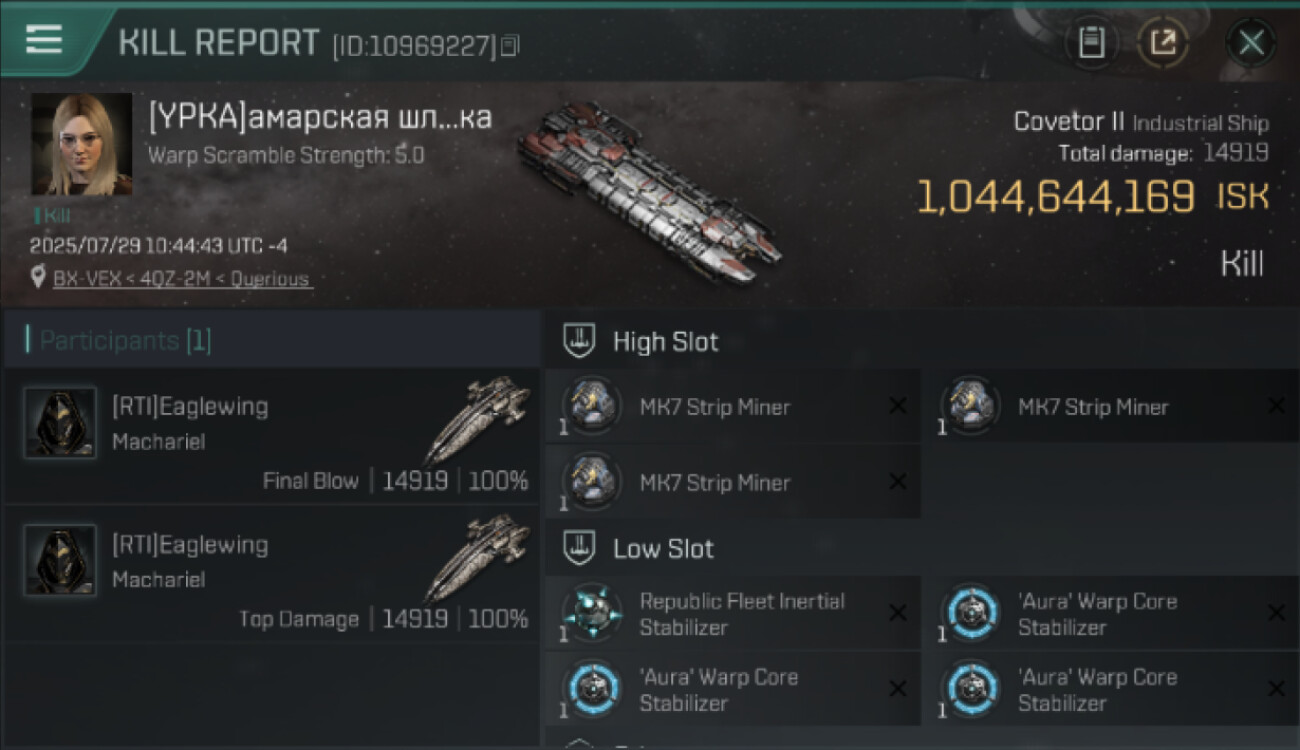Click the clipboard icon in the header
This screenshot has height=750, width=1300.
[1091, 42]
